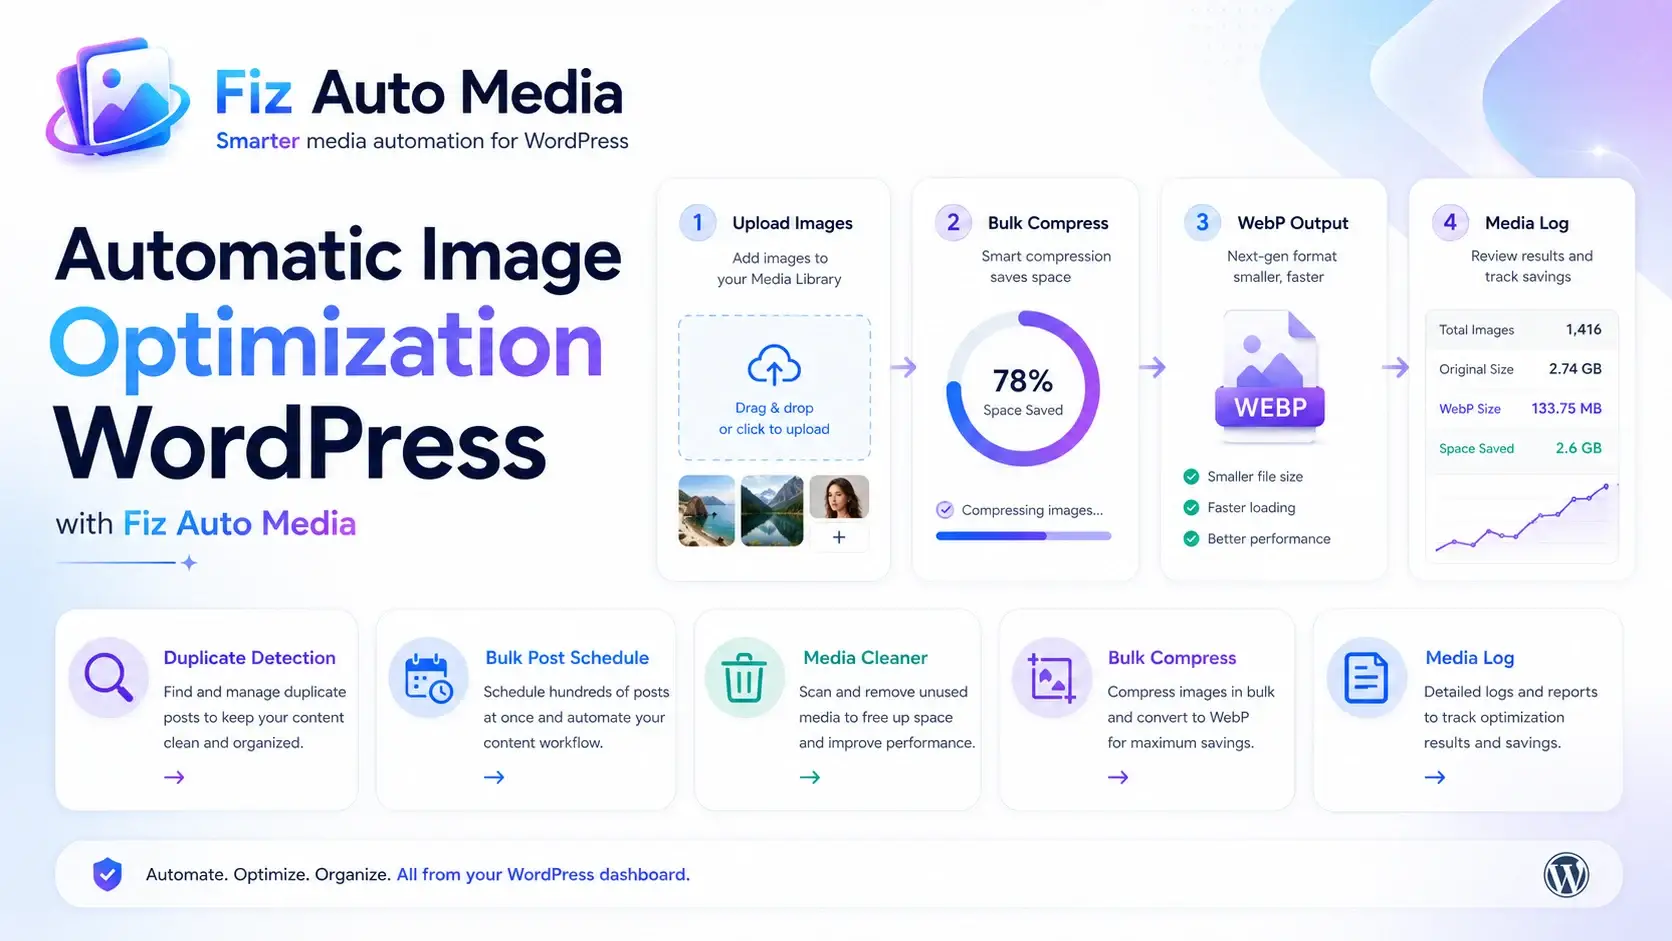This screenshot has height=941, width=1672.
Task: Click the arrow under Bulk Compress card
Action: pos(1118,777)
